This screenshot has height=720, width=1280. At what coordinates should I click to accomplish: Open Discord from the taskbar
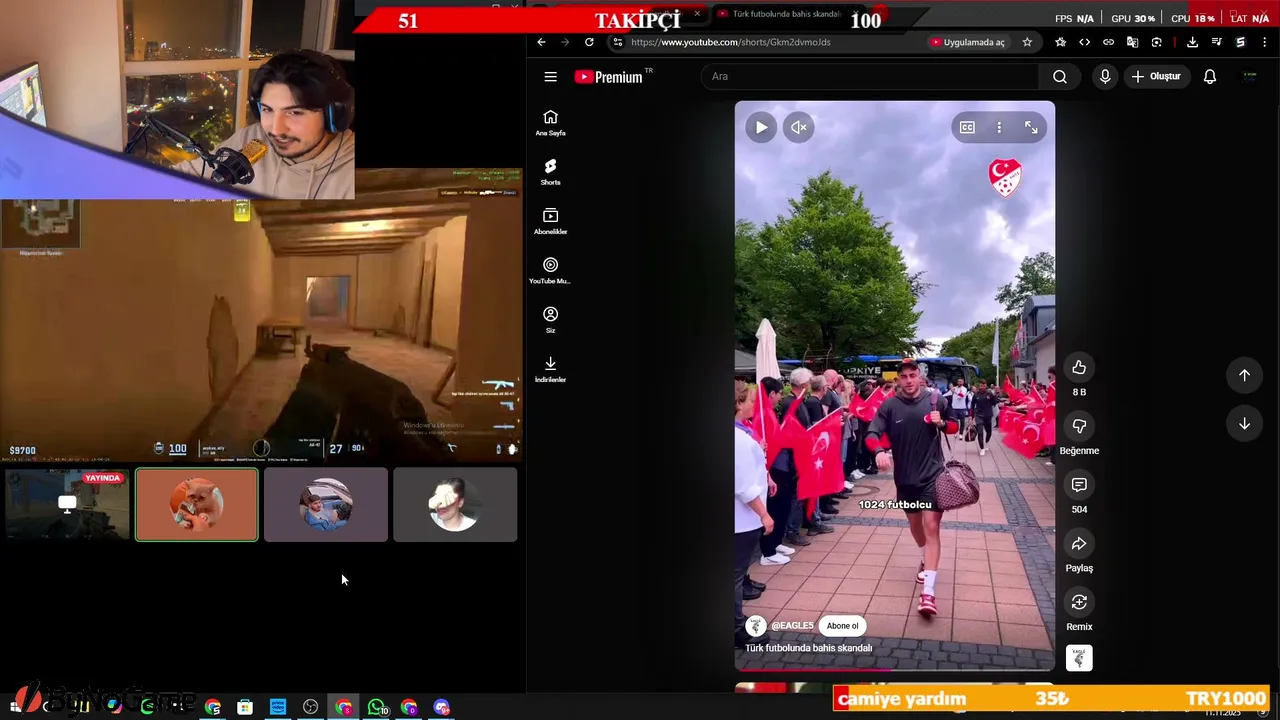point(442,707)
